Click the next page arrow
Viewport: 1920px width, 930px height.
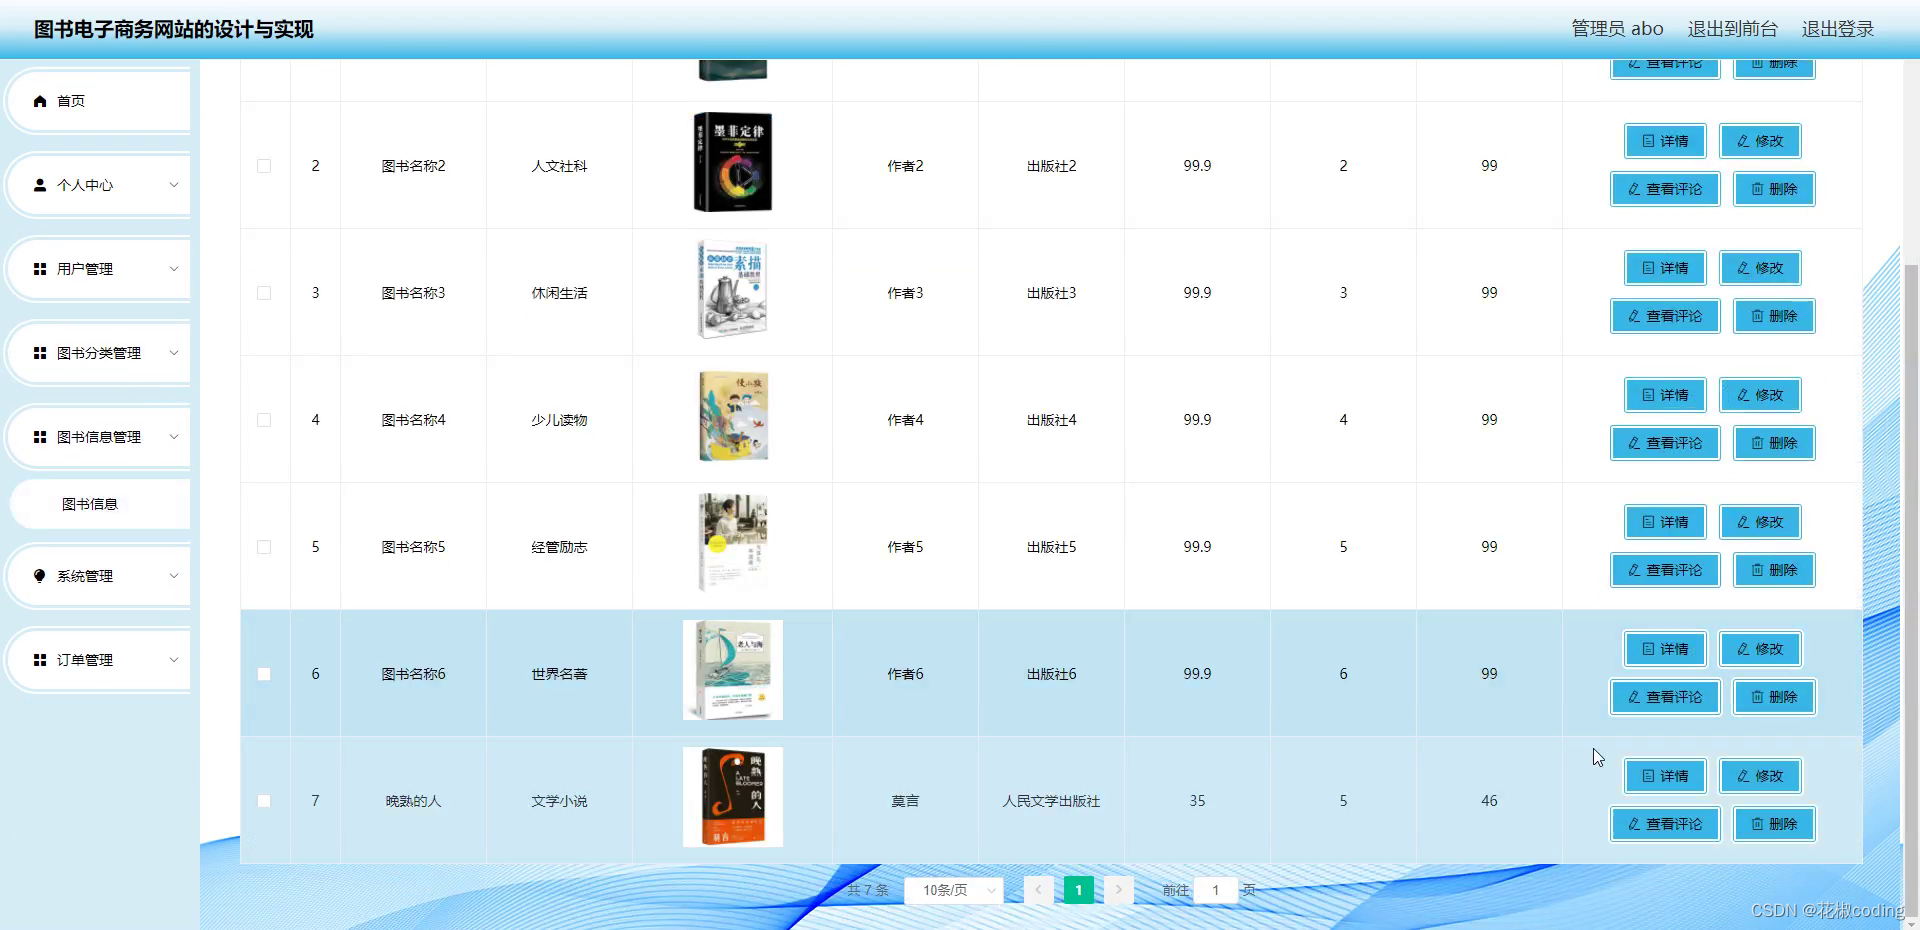pyautogui.click(x=1118, y=890)
